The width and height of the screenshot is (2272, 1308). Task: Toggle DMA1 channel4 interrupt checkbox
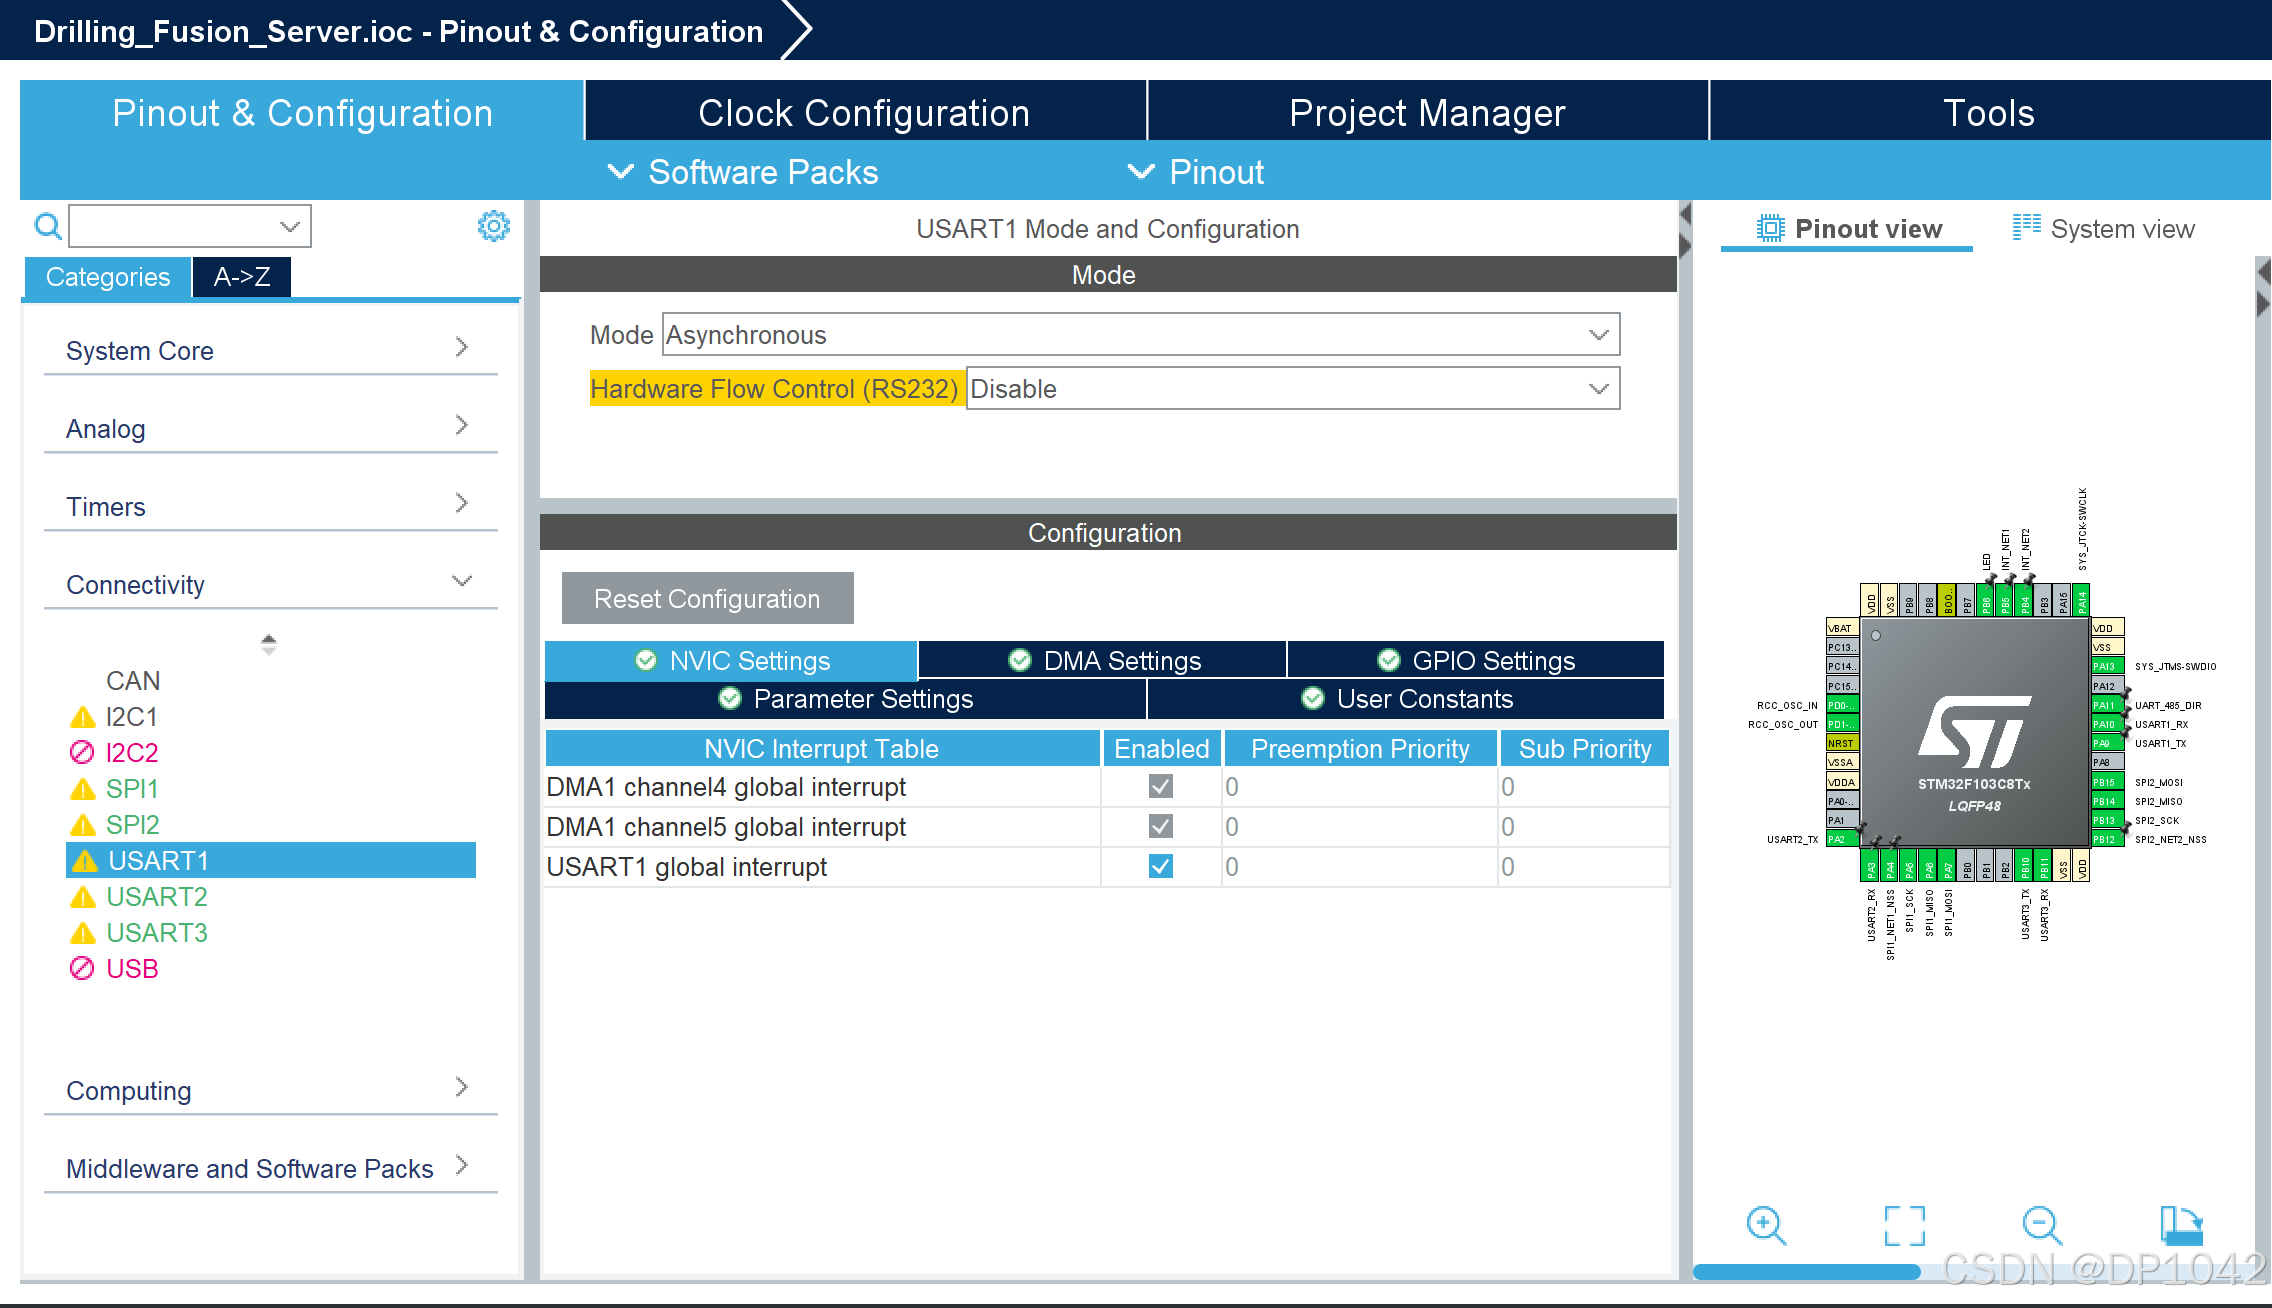click(x=1160, y=787)
